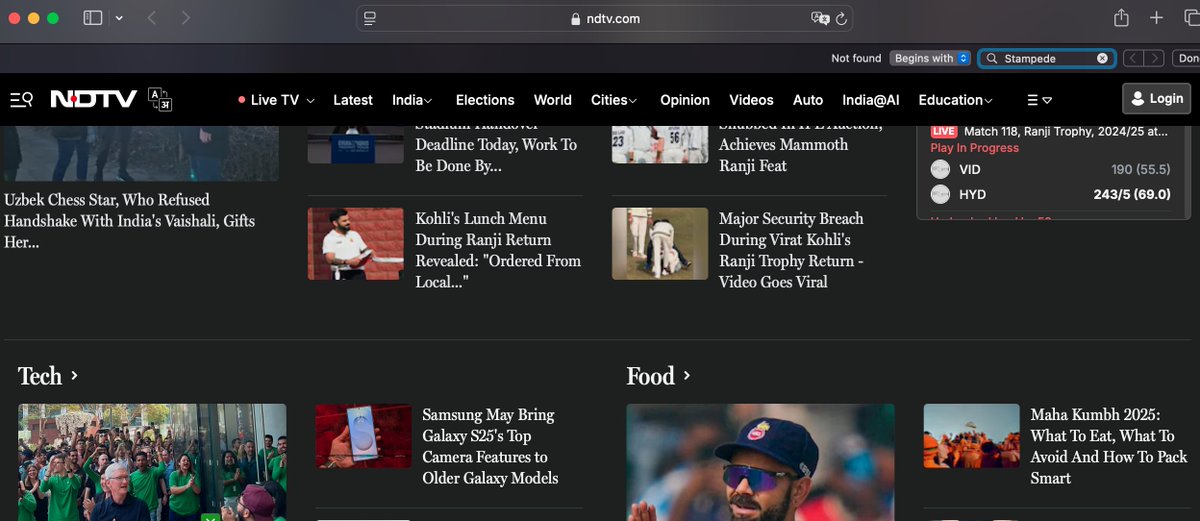This screenshot has height=521, width=1200.
Task: Click the Kohli lunch article thumbnail
Action: [356, 244]
